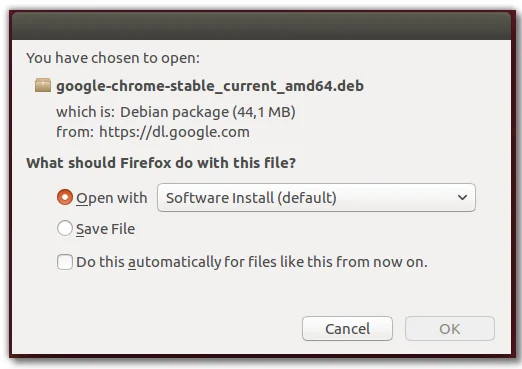Viewport: 522px width, 369px height.
Task: Click the "What should Firefox do" heading
Action: [x=161, y=163]
